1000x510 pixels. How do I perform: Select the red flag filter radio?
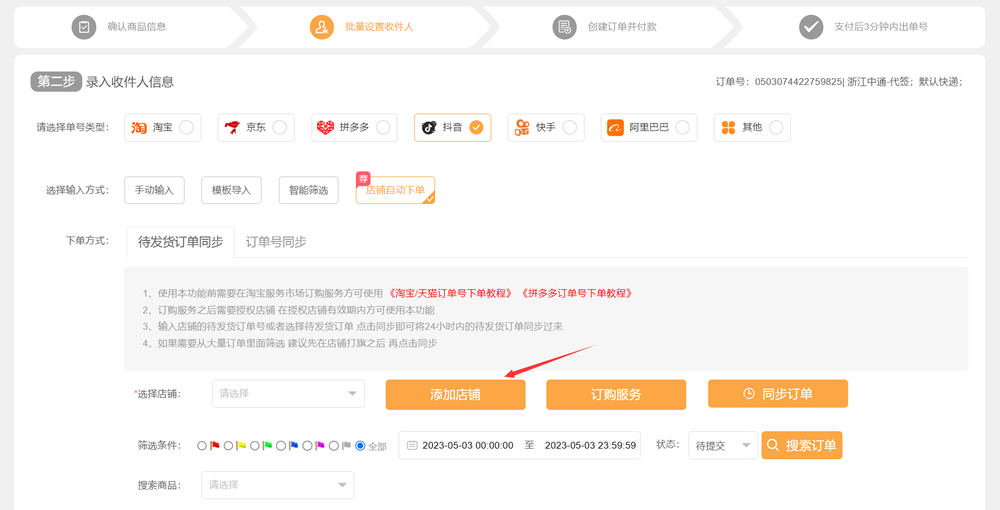coord(203,446)
